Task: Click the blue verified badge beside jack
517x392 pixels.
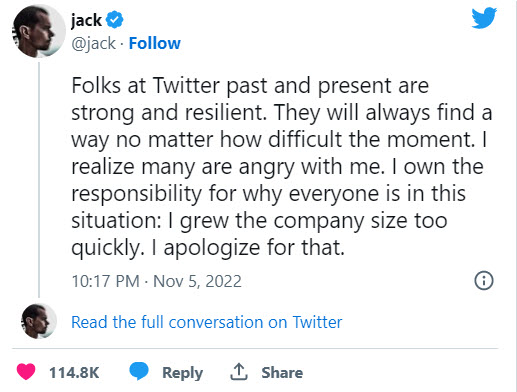Action: pyautogui.click(x=115, y=20)
